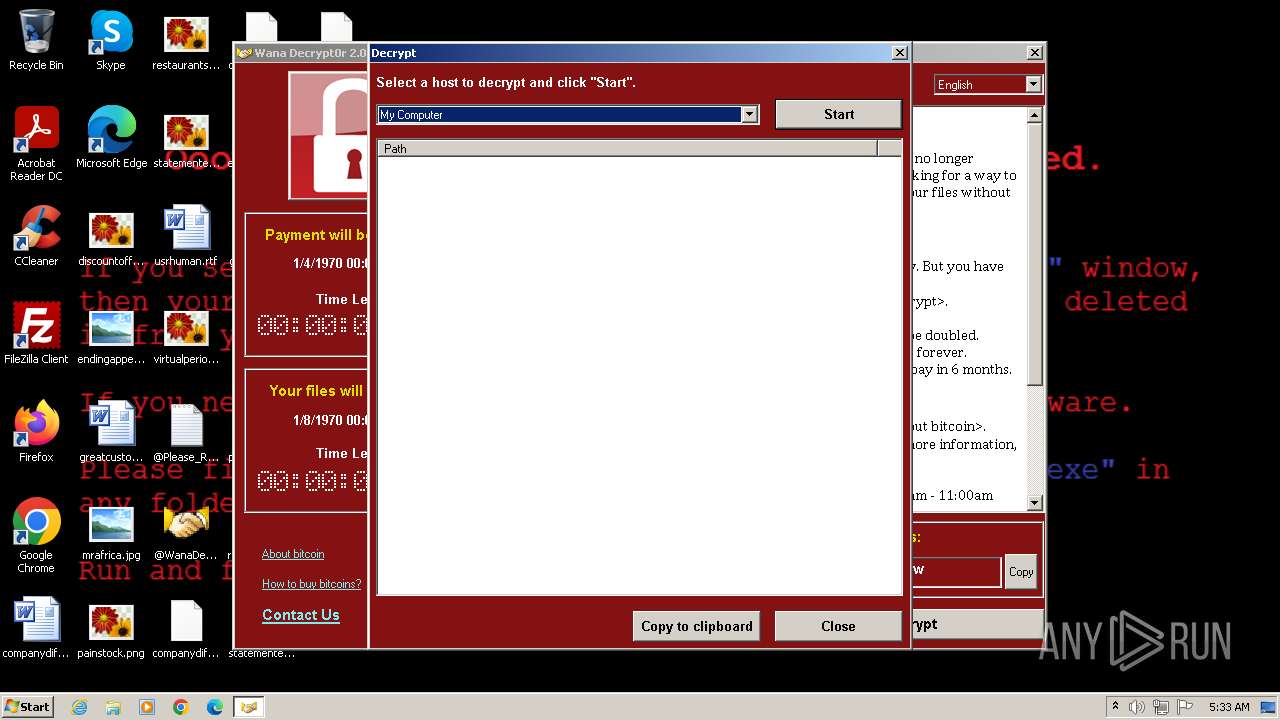This screenshot has height=720, width=1280.
Task: Select the discountoff image file
Action: point(111,238)
